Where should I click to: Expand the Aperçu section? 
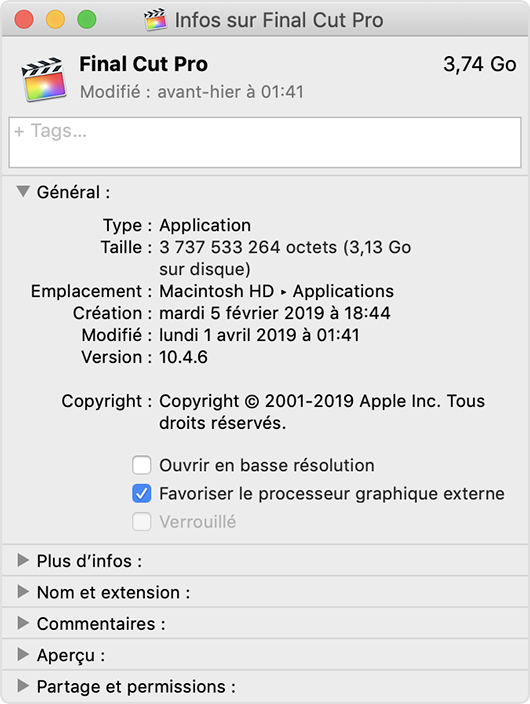coord(23,655)
